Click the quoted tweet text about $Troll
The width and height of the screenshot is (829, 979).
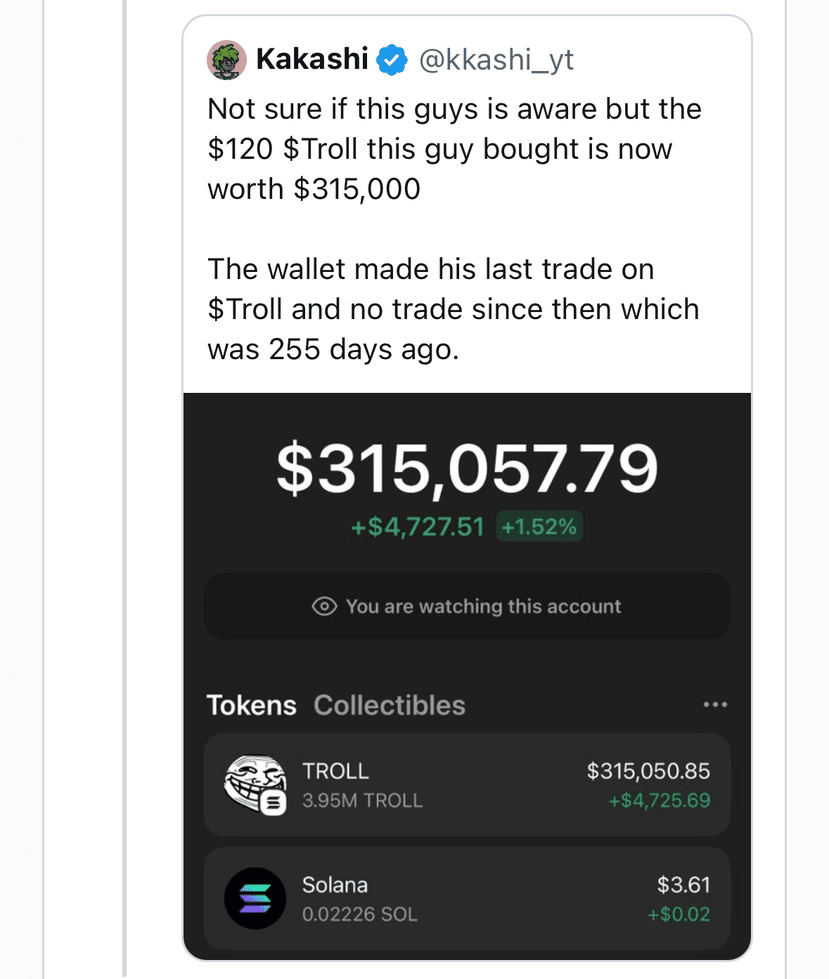(x=454, y=229)
